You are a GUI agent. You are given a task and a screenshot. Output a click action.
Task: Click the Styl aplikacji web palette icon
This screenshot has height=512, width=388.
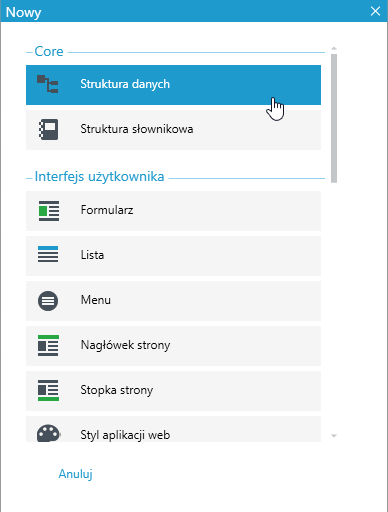48,433
